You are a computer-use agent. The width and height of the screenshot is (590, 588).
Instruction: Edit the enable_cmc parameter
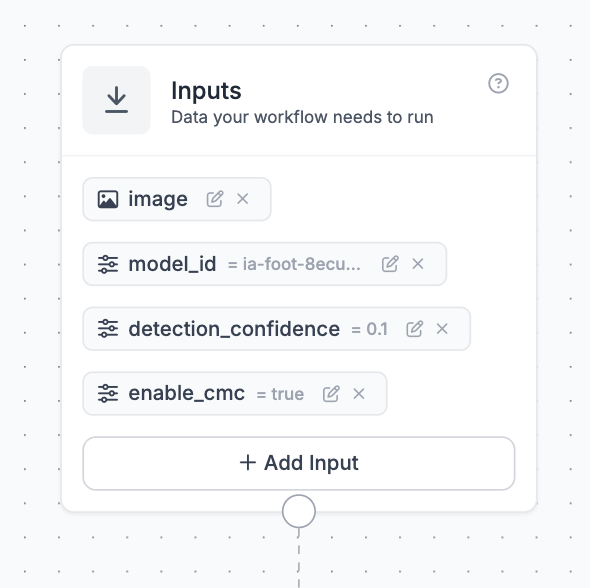[331, 394]
